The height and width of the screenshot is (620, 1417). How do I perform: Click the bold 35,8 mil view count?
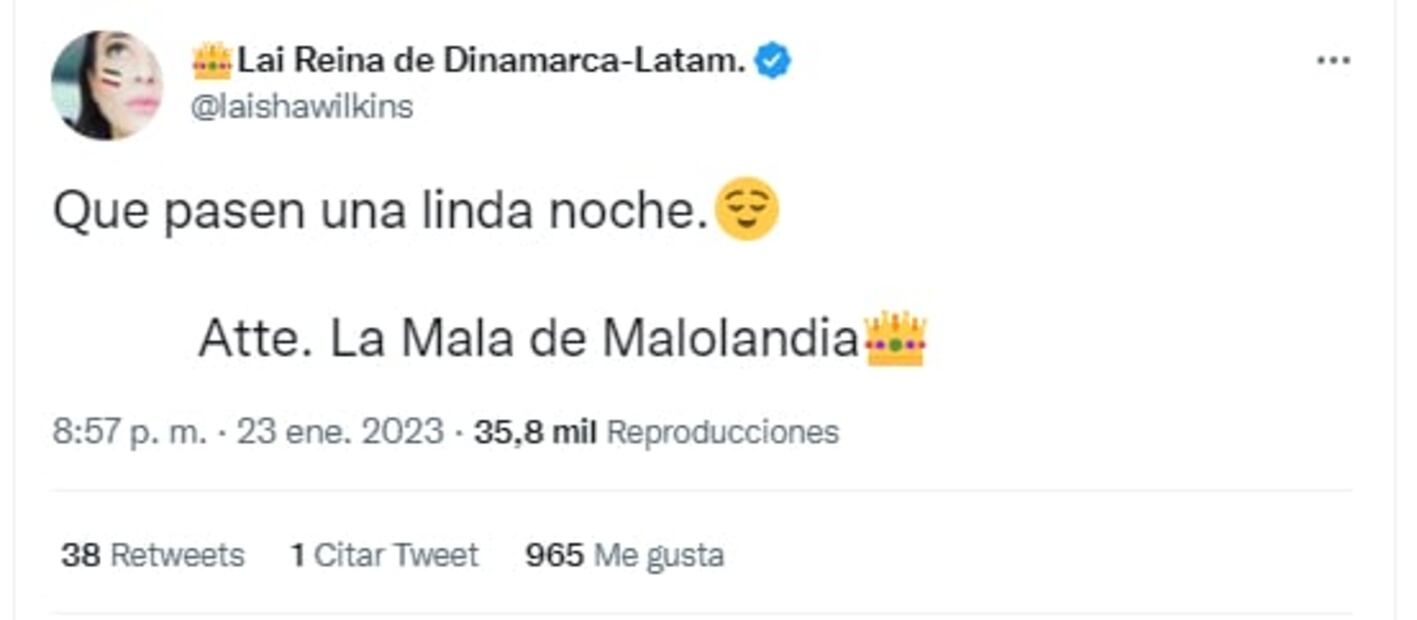coord(535,432)
